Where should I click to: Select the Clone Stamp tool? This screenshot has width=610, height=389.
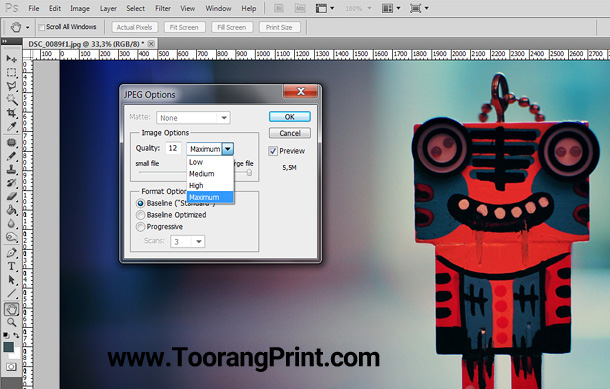[11, 170]
